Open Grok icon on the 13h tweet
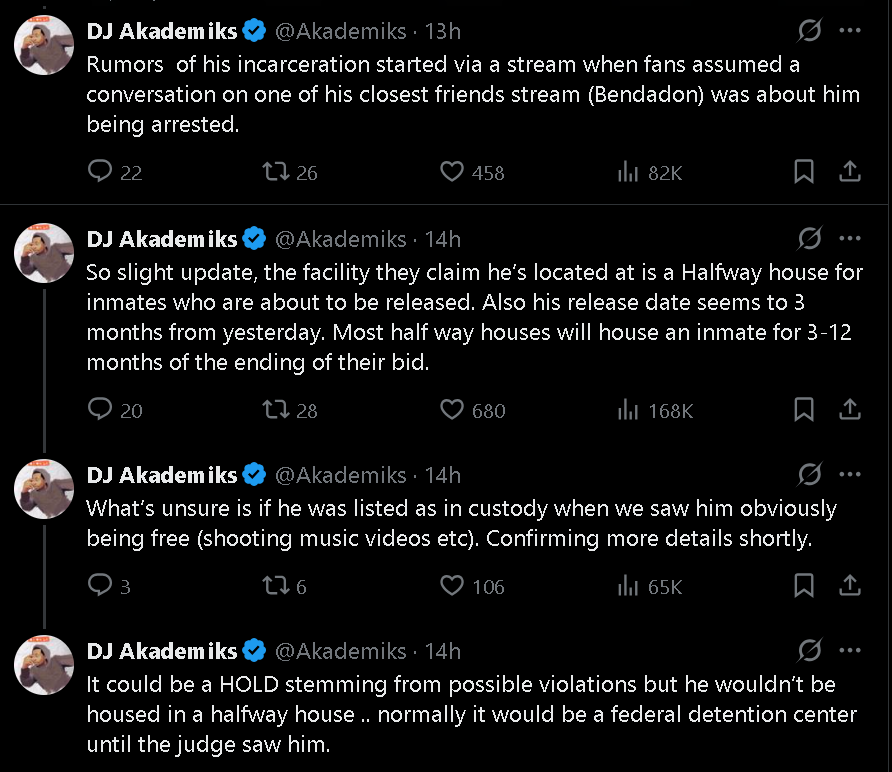The height and width of the screenshot is (772, 892). point(809,31)
